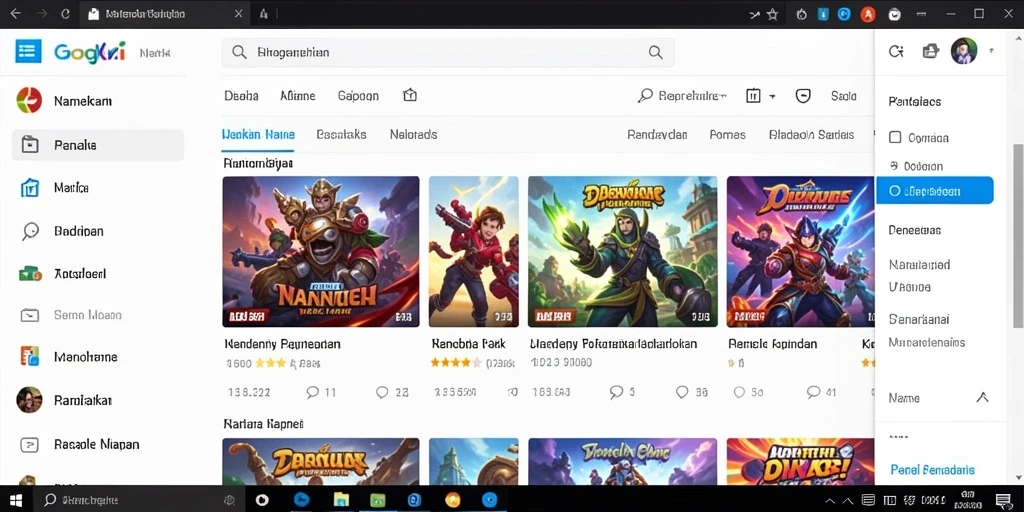The width and height of the screenshot is (1024, 512).
Task: Open the Windows Start button
Action: pyautogui.click(x=16, y=500)
